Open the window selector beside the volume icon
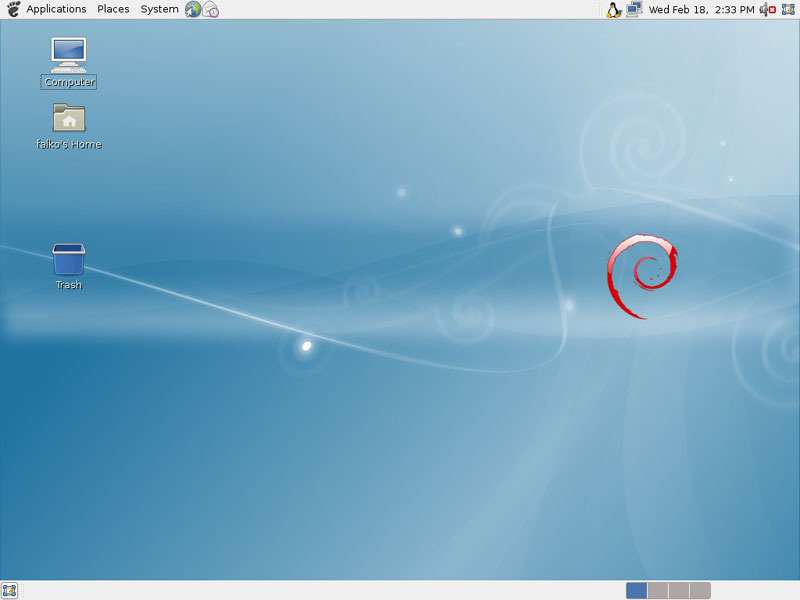This screenshot has width=800, height=600. [x=788, y=9]
